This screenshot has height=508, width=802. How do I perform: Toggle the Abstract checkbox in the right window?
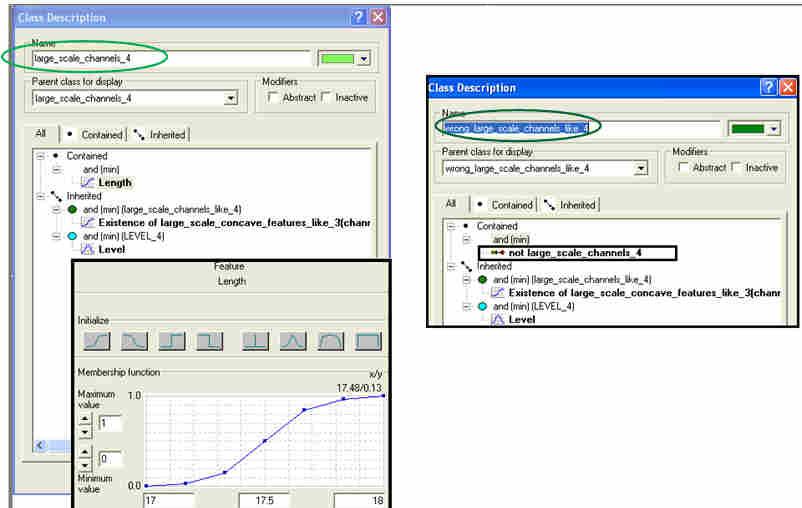(x=683, y=167)
